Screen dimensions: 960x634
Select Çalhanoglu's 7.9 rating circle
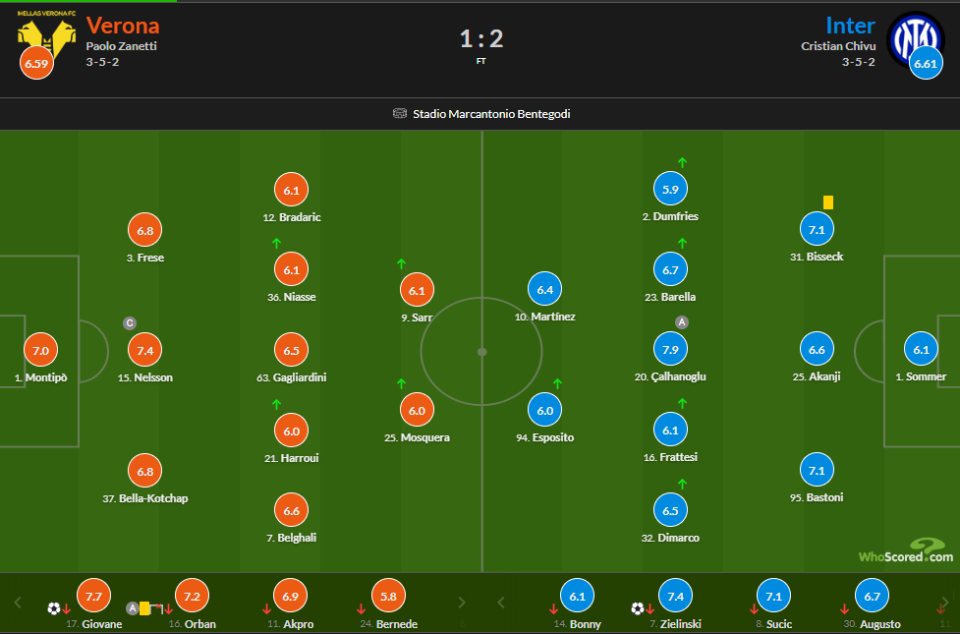[x=670, y=349]
